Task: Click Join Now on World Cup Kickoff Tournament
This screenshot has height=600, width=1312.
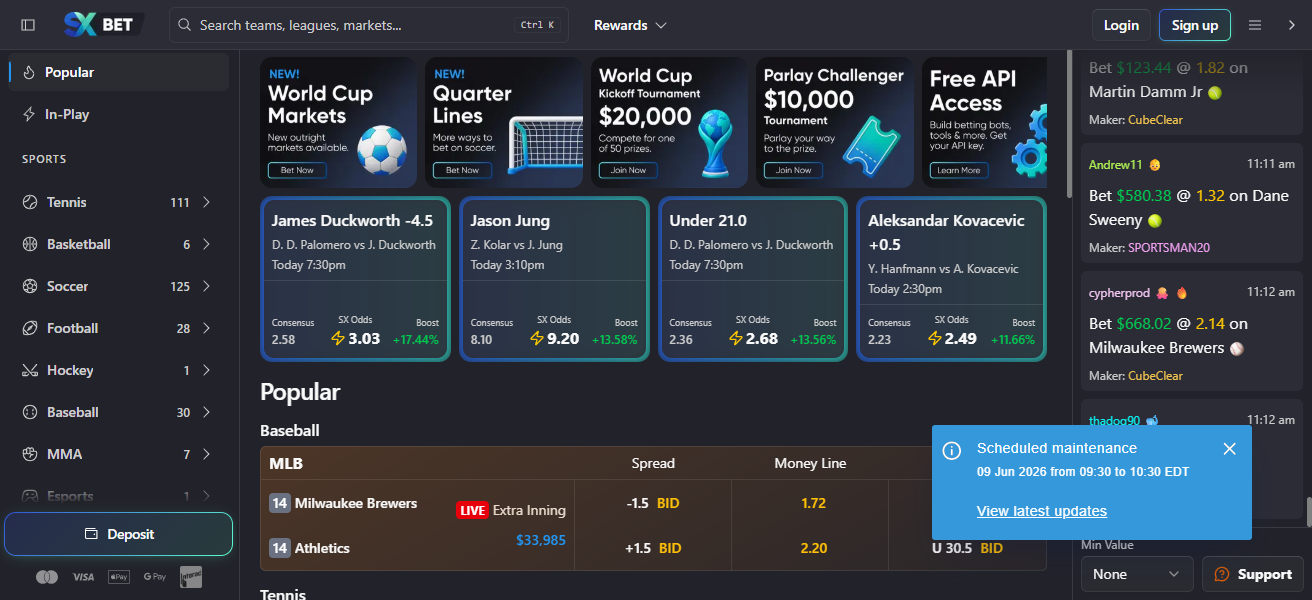Action: [x=628, y=170]
